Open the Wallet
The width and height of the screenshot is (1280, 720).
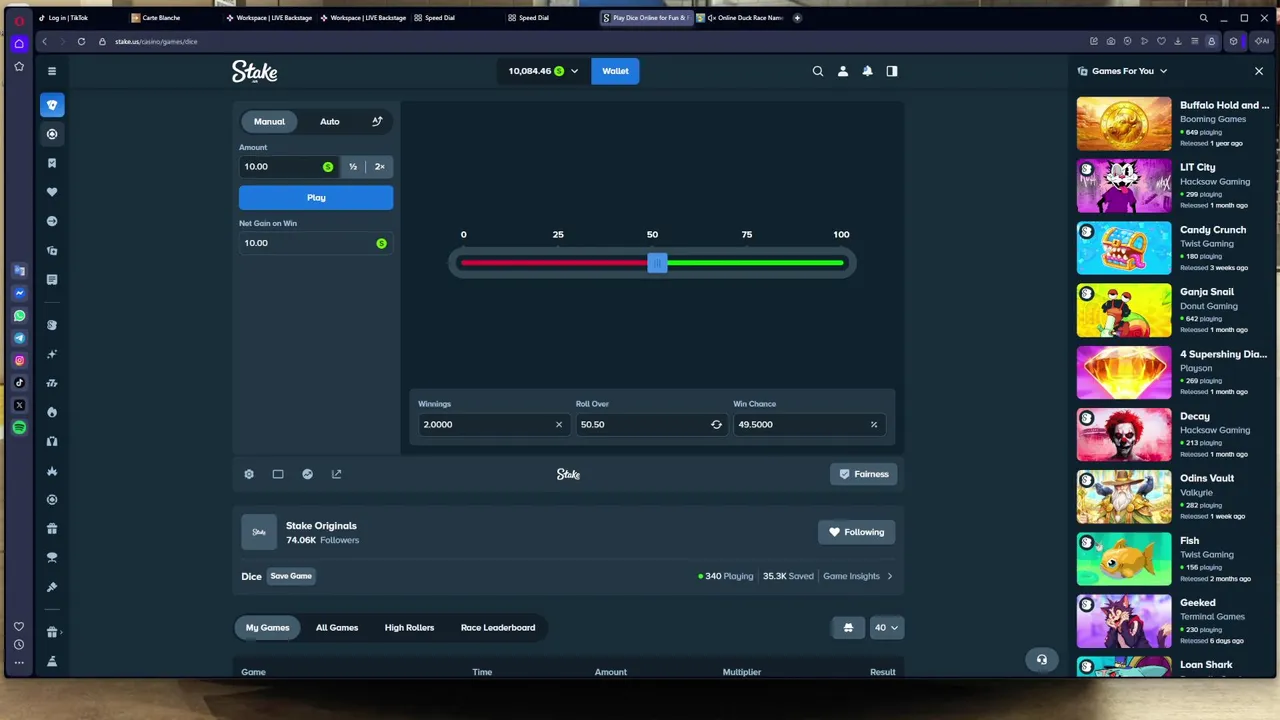pyautogui.click(x=615, y=71)
